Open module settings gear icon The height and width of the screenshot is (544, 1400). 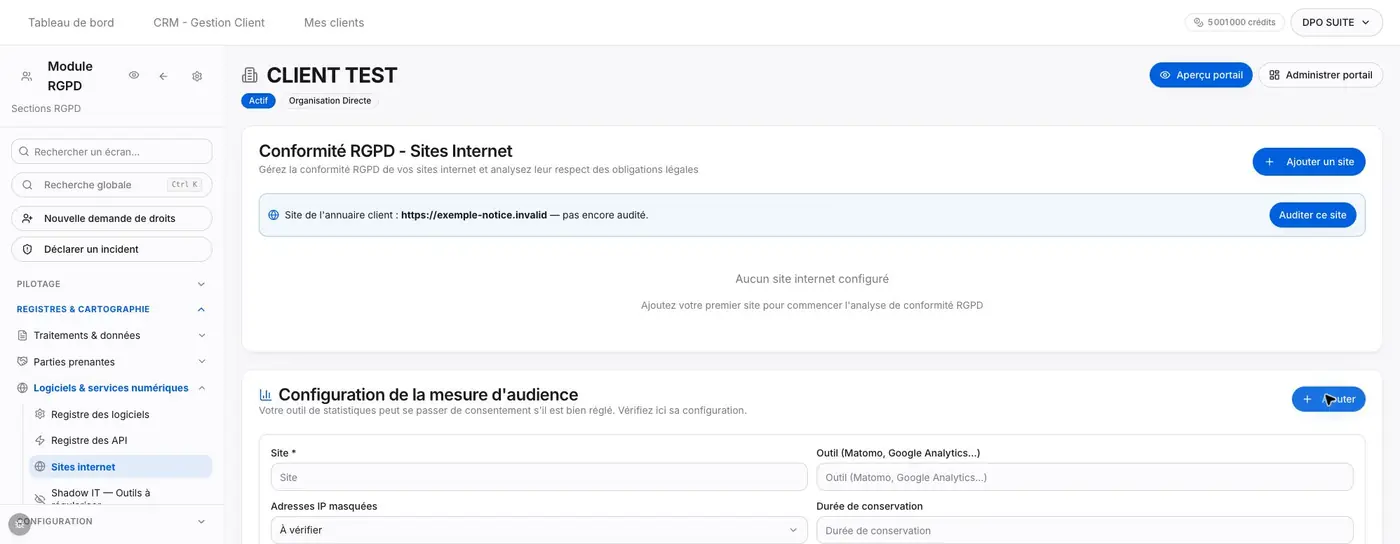[197, 76]
